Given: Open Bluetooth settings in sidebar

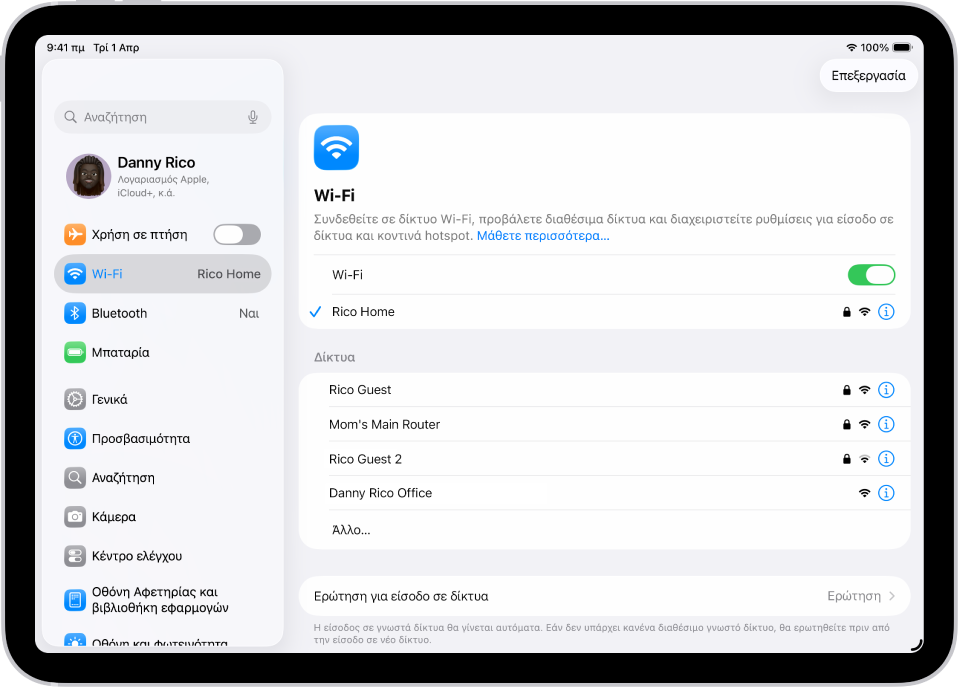Looking at the screenshot, I should point(163,313).
